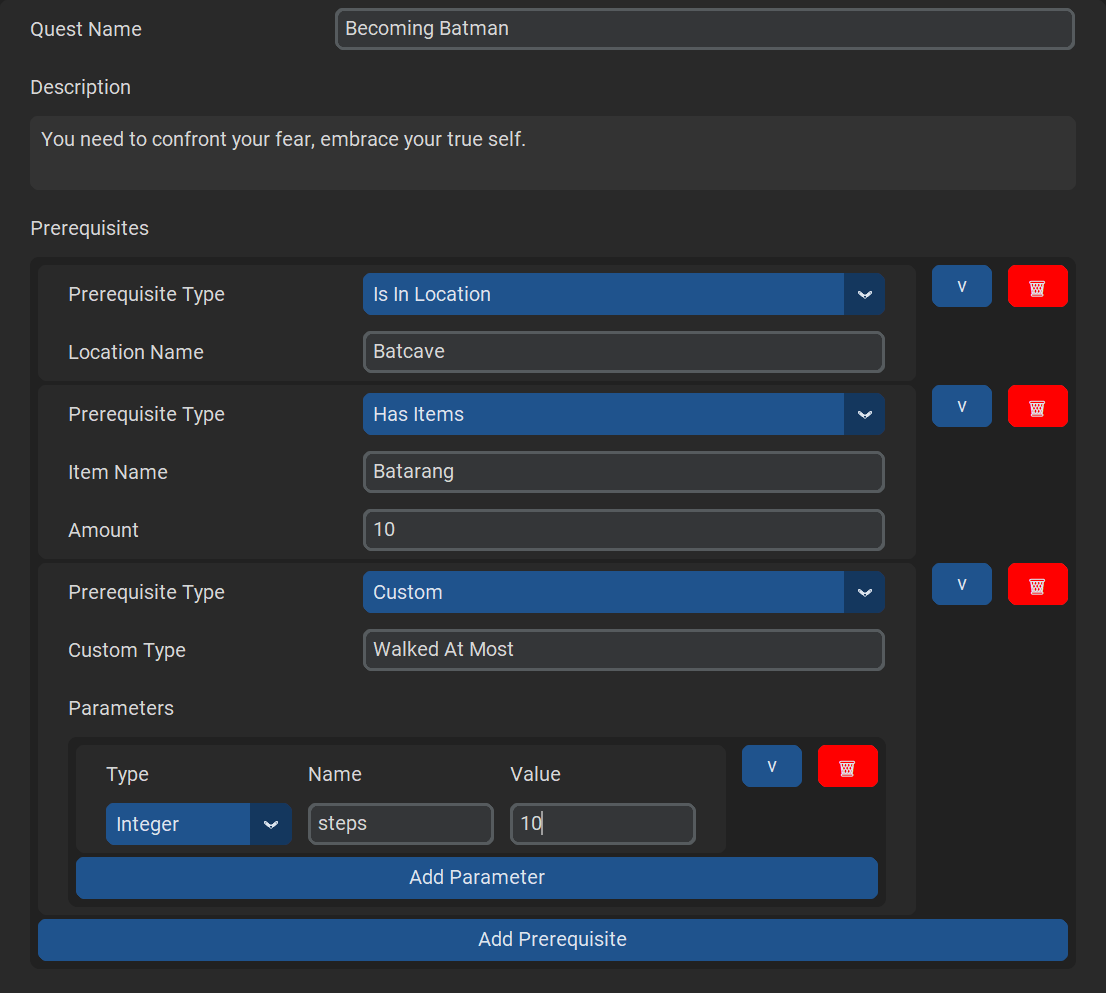Collapse the Custom prerequisite
1106x993 pixels.
point(961,584)
